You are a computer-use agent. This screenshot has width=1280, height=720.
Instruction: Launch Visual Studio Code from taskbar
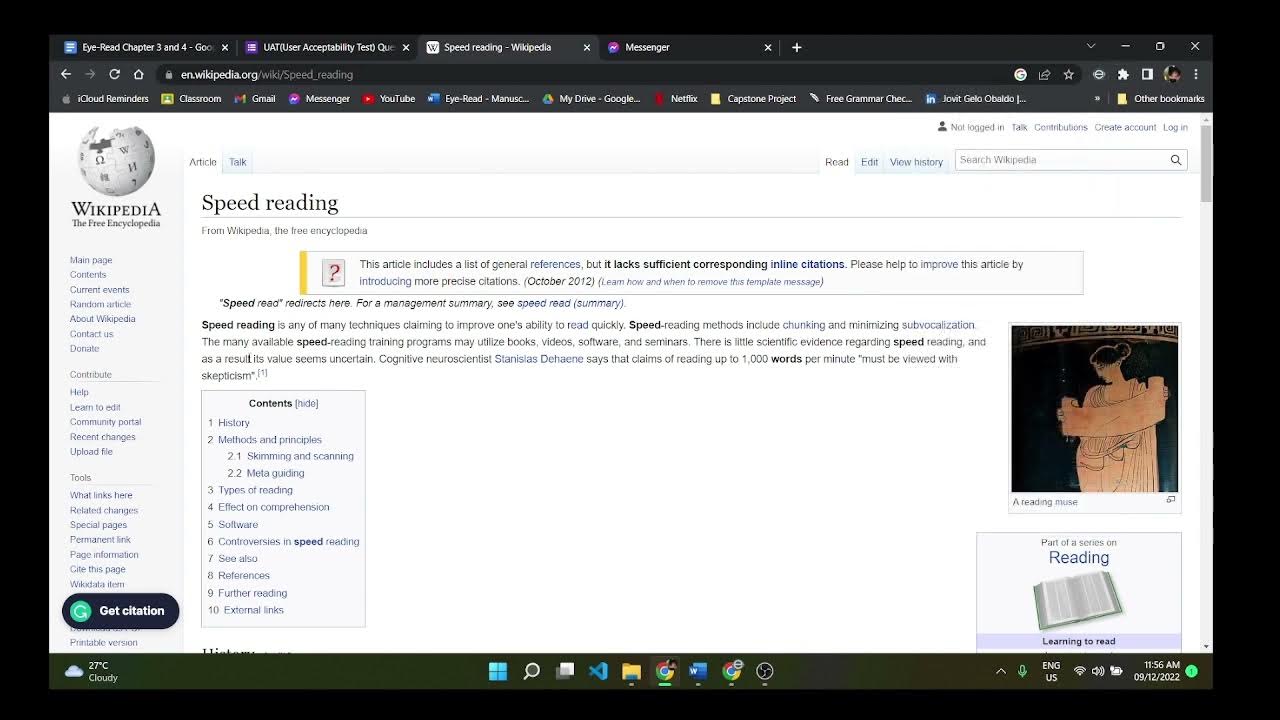[x=598, y=671]
